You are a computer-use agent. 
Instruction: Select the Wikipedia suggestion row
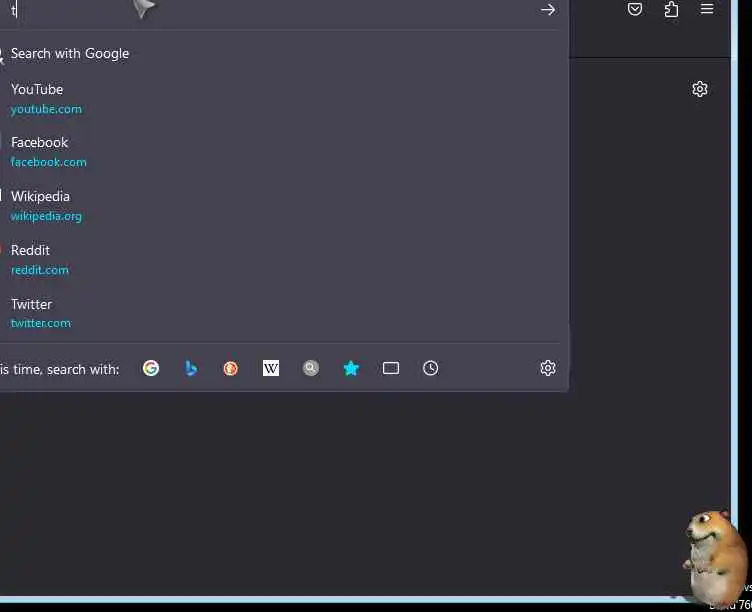pyautogui.click(x=280, y=206)
